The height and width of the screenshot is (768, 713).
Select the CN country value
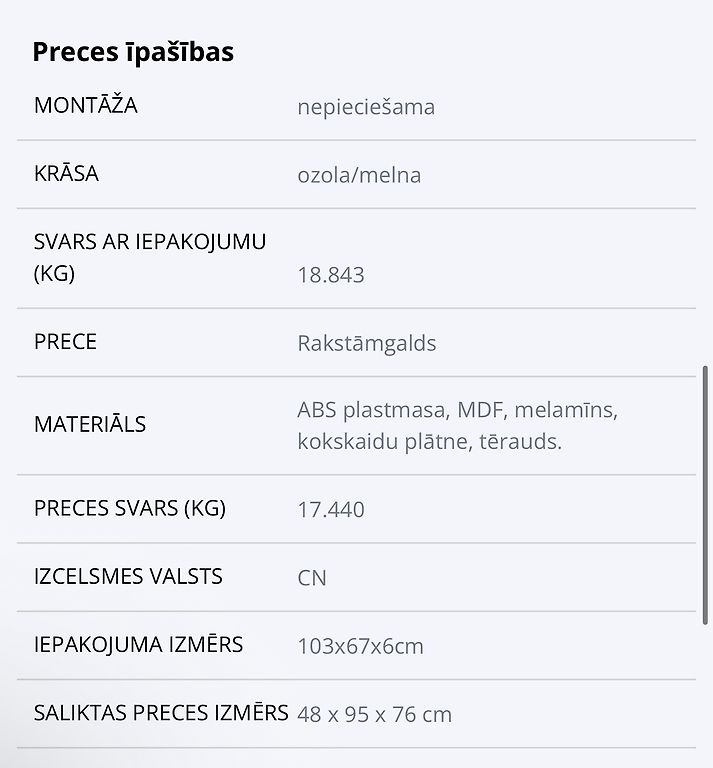(312, 578)
